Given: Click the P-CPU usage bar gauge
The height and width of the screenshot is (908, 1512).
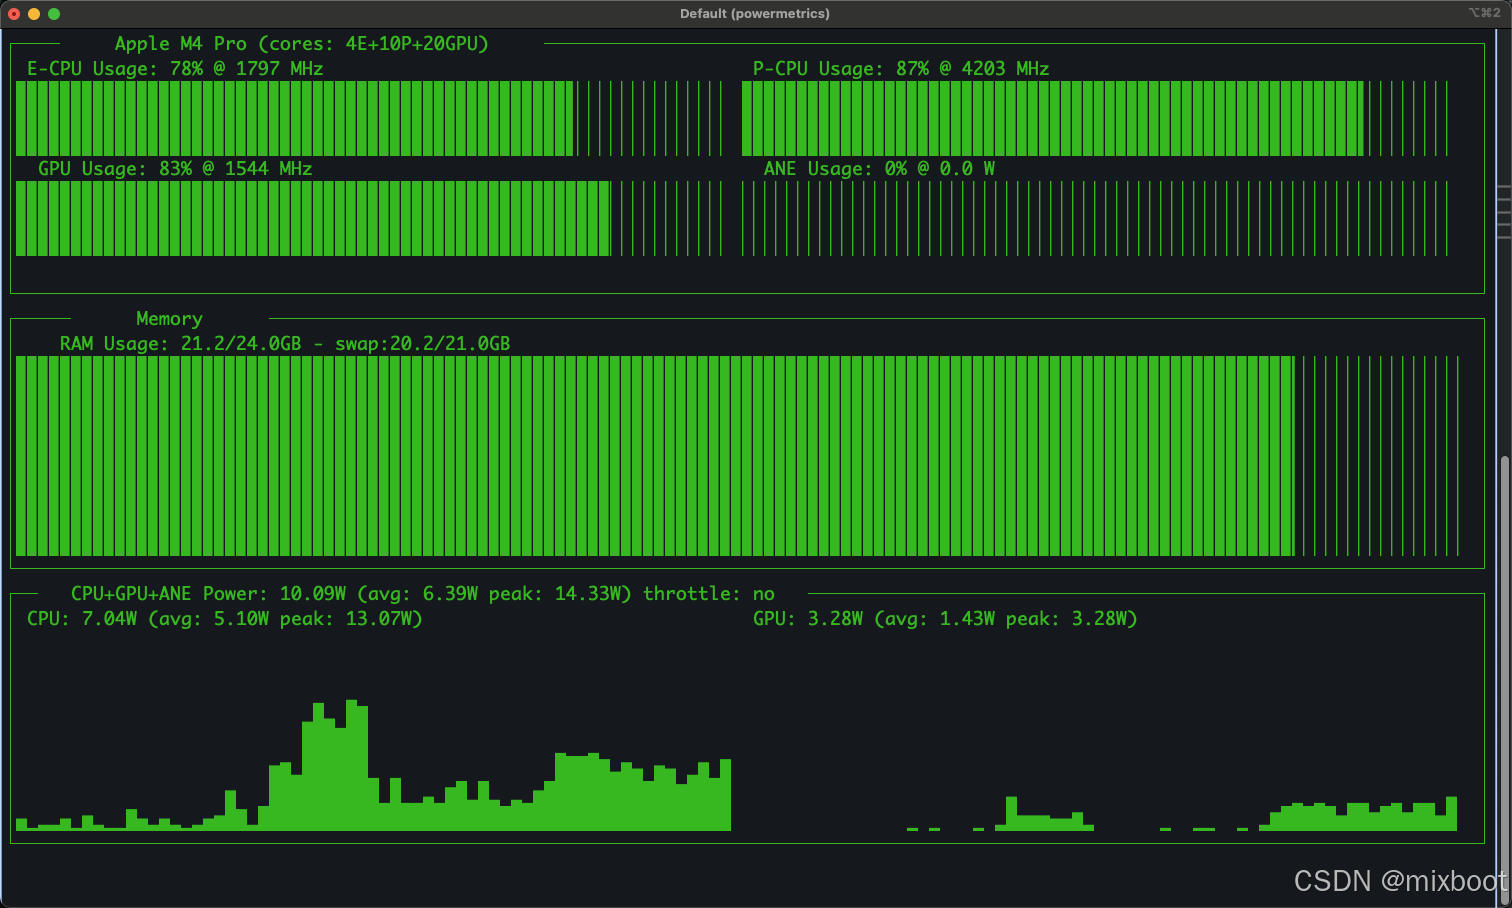Looking at the screenshot, I should tap(1095, 118).
